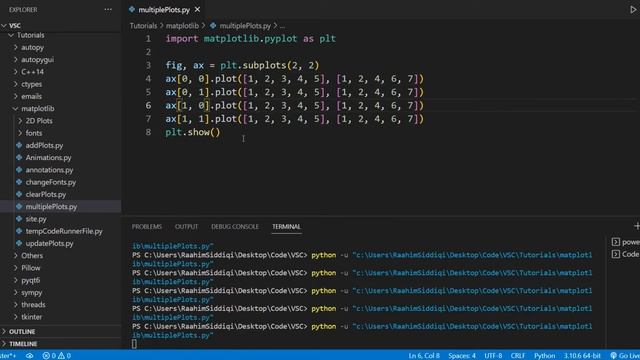
Task: Click matplotlib in the breadcrumb
Action: pos(182,26)
